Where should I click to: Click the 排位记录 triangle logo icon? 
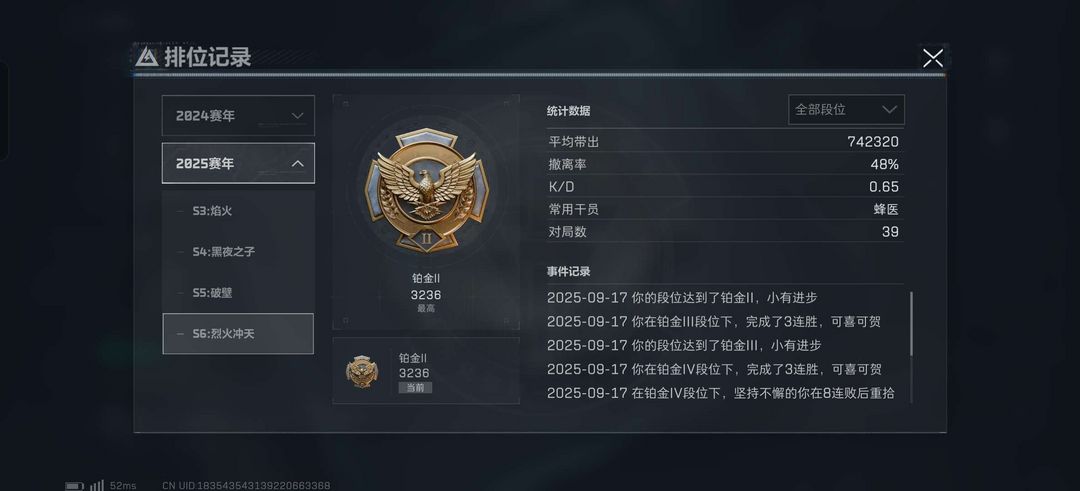pyautogui.click(x=147, y=56)
